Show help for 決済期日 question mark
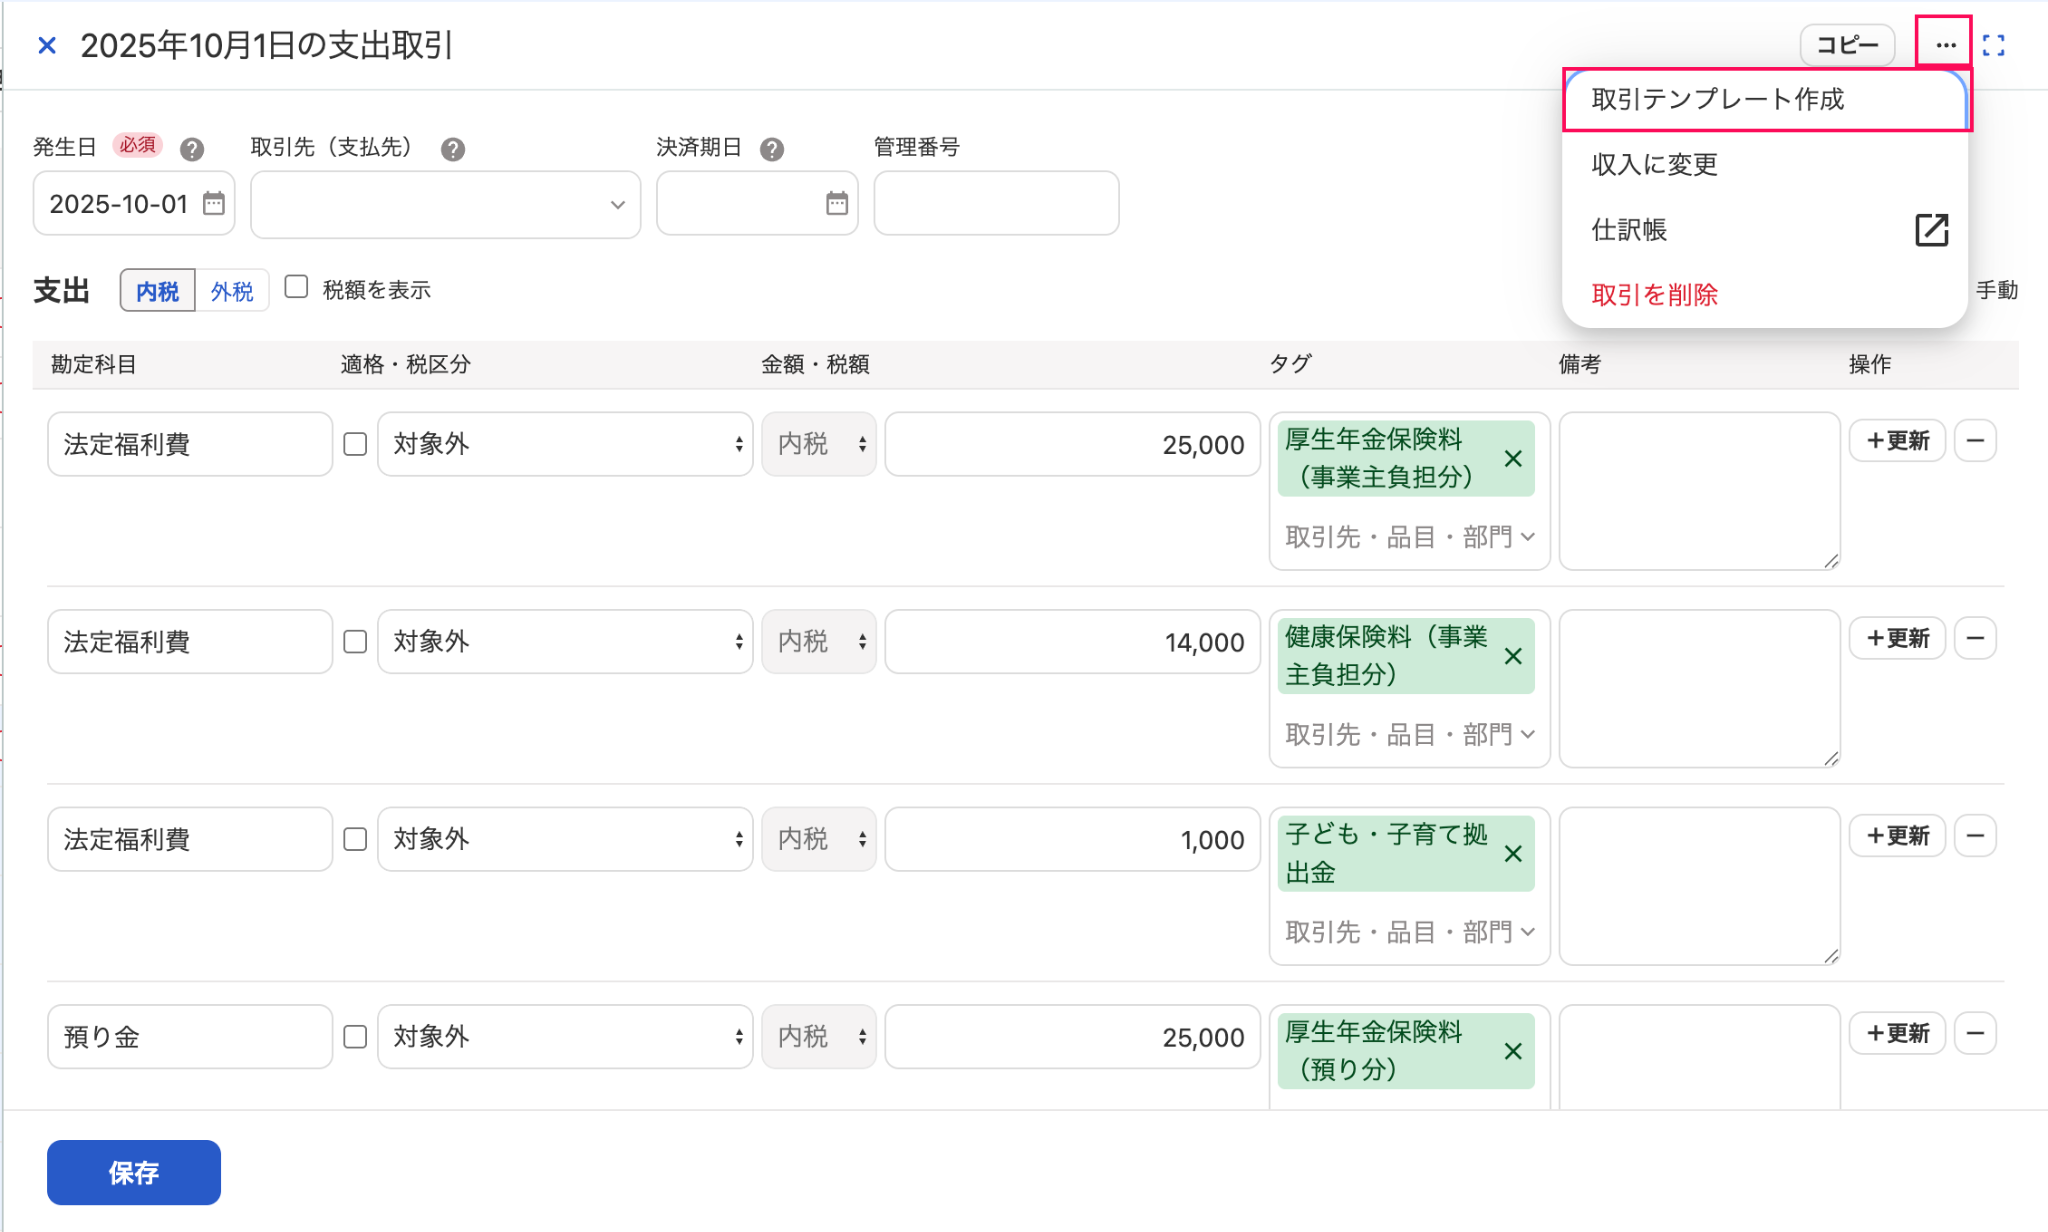The height and width of the screenshot is (1232, 2048). [x=772, y=149]
